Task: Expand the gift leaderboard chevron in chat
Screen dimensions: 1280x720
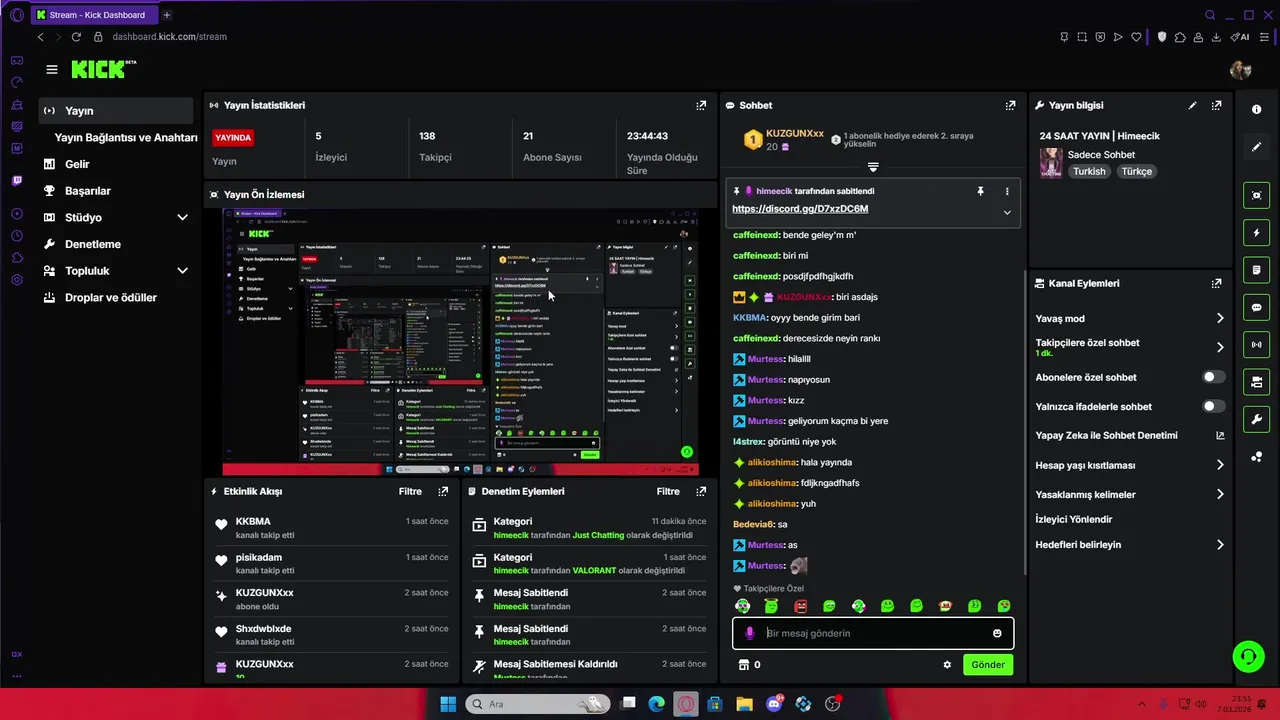Action: click(873, 167)
